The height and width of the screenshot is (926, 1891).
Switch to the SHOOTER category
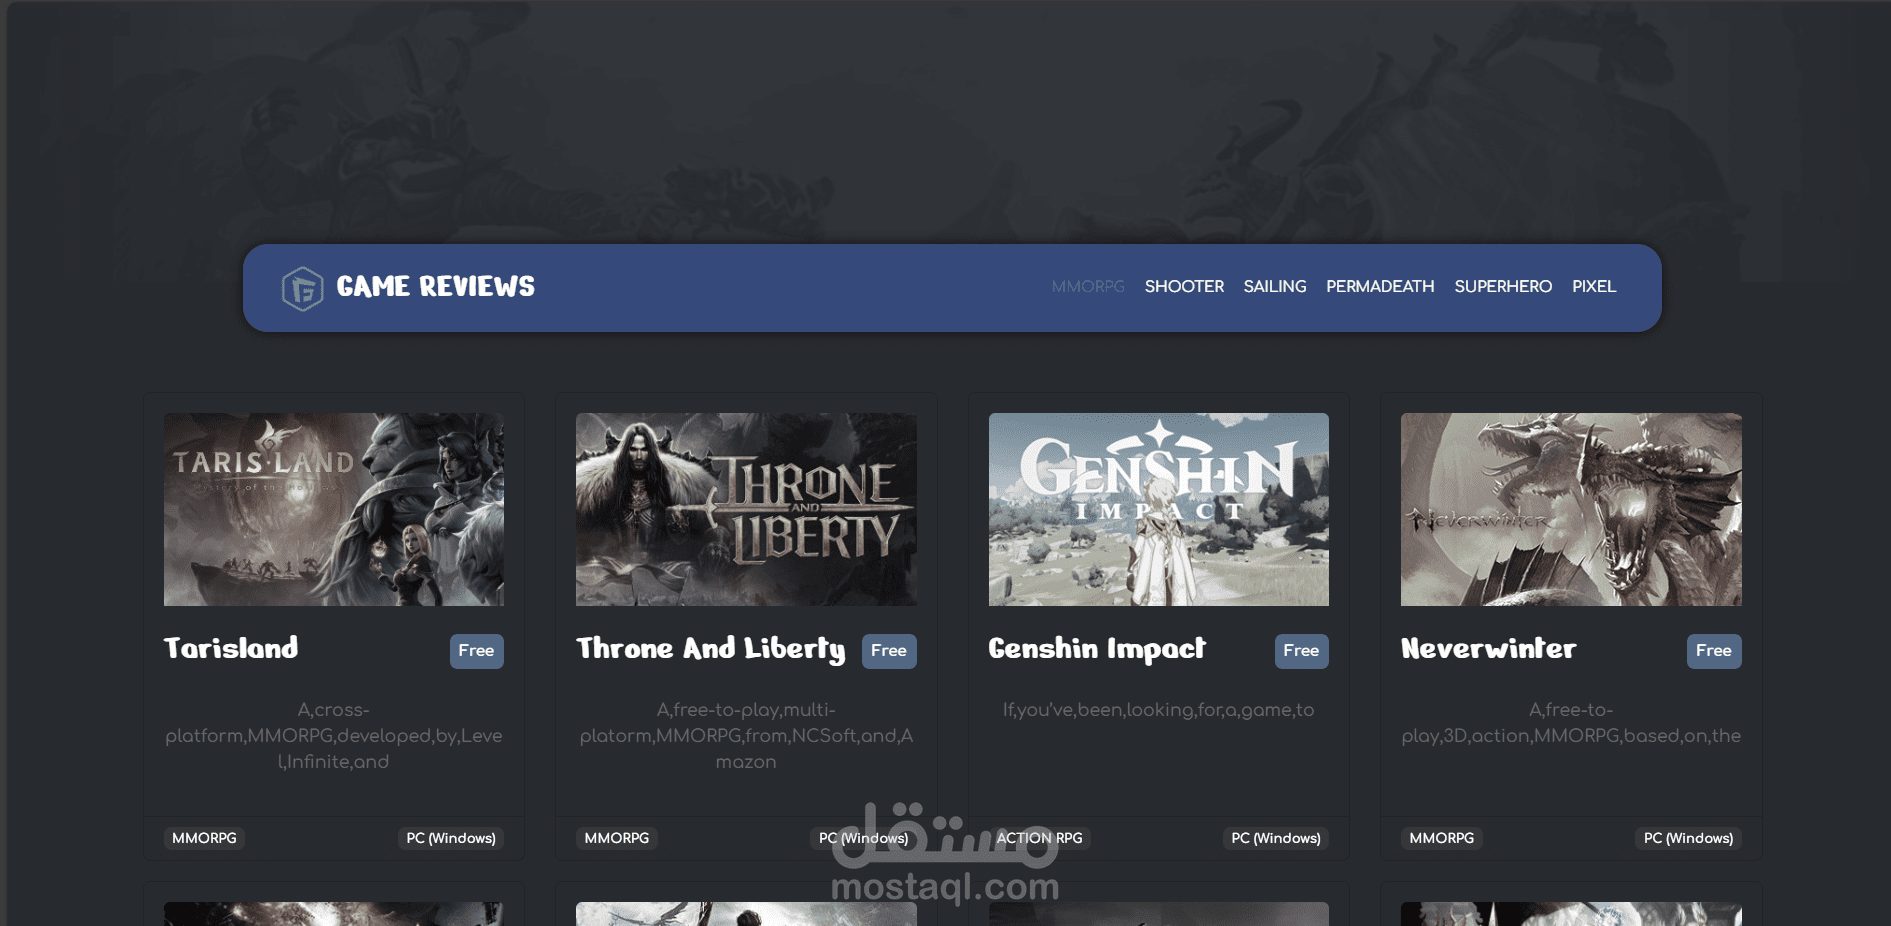click(1184, 287)
